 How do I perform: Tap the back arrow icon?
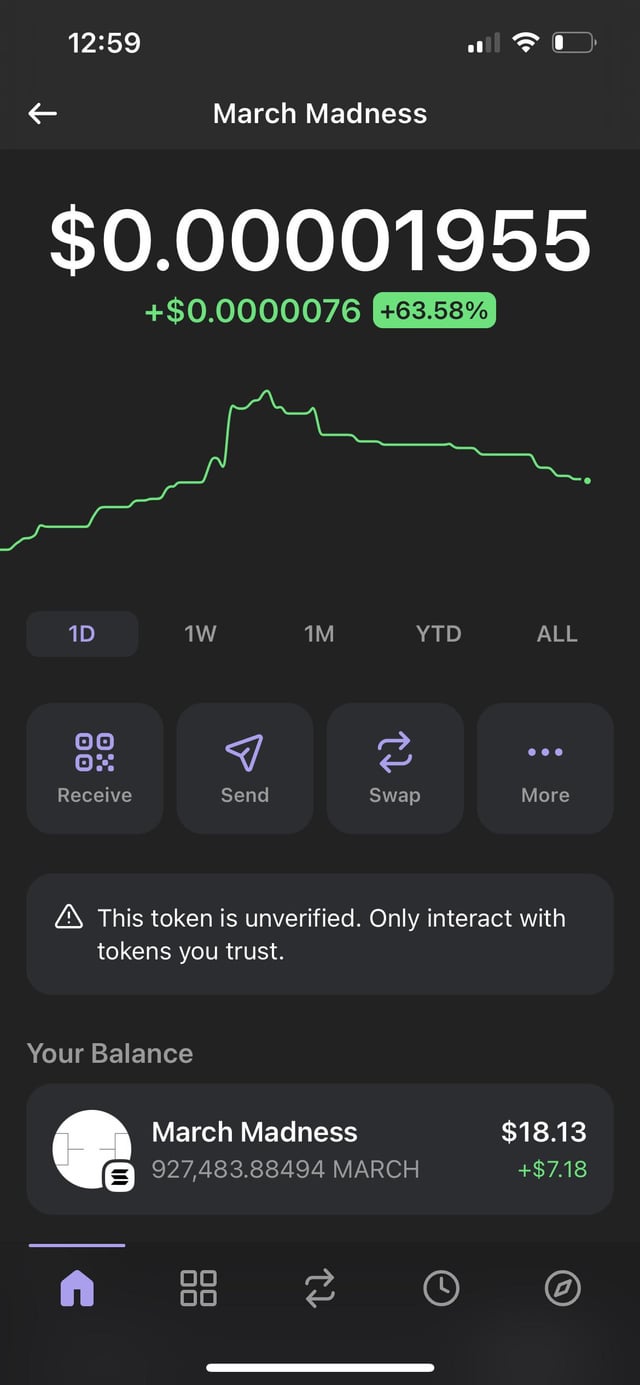[42, 114]
